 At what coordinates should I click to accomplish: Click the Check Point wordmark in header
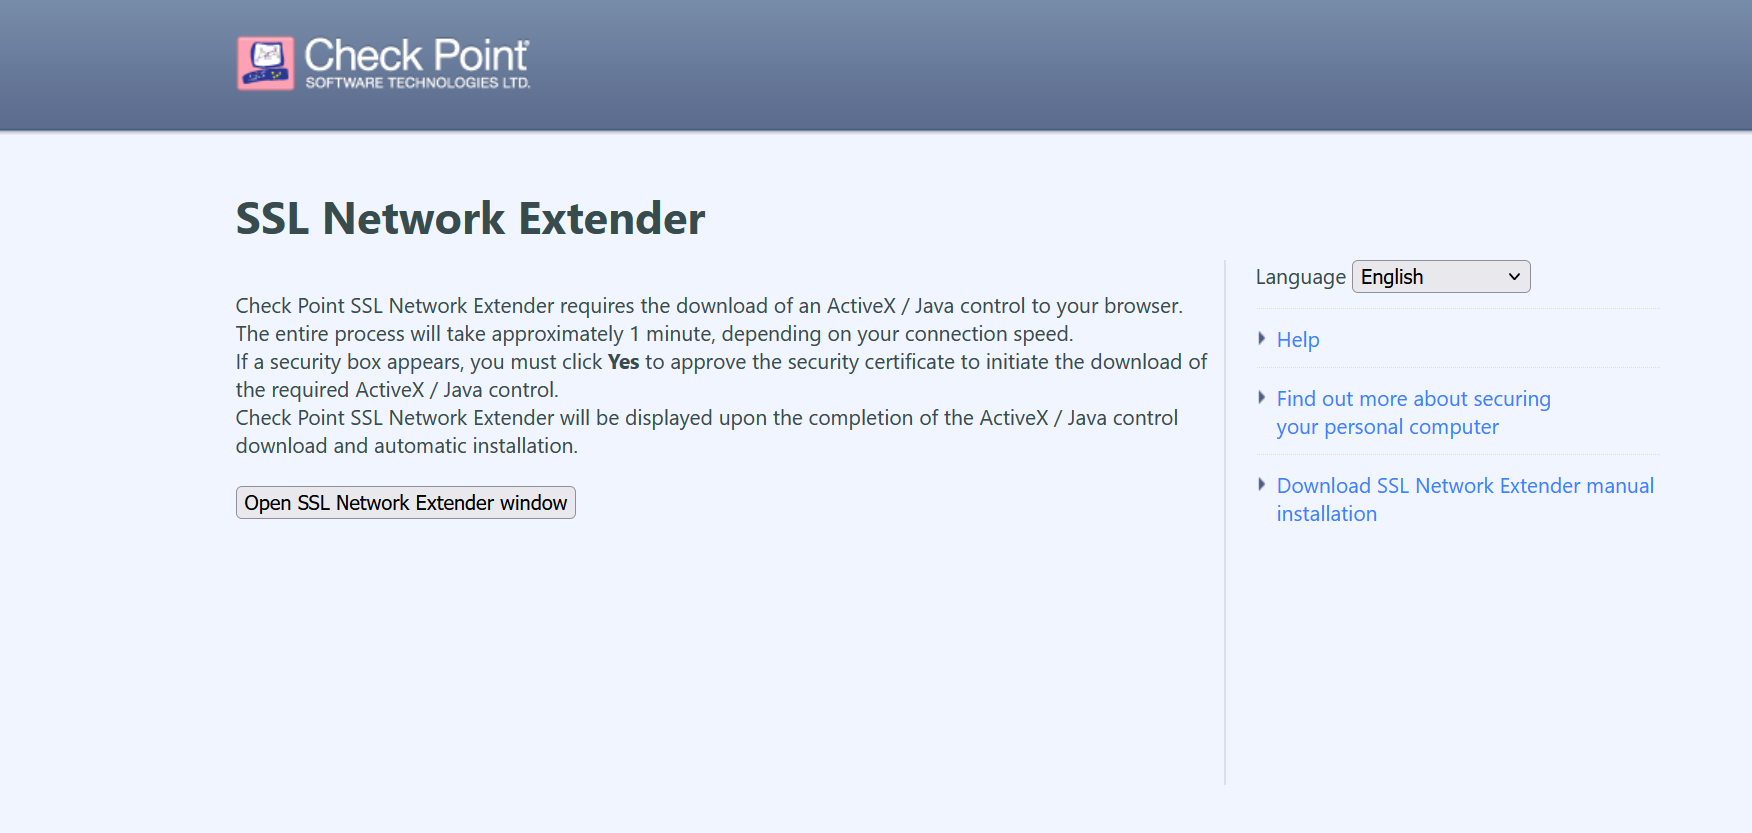[416, 55]
